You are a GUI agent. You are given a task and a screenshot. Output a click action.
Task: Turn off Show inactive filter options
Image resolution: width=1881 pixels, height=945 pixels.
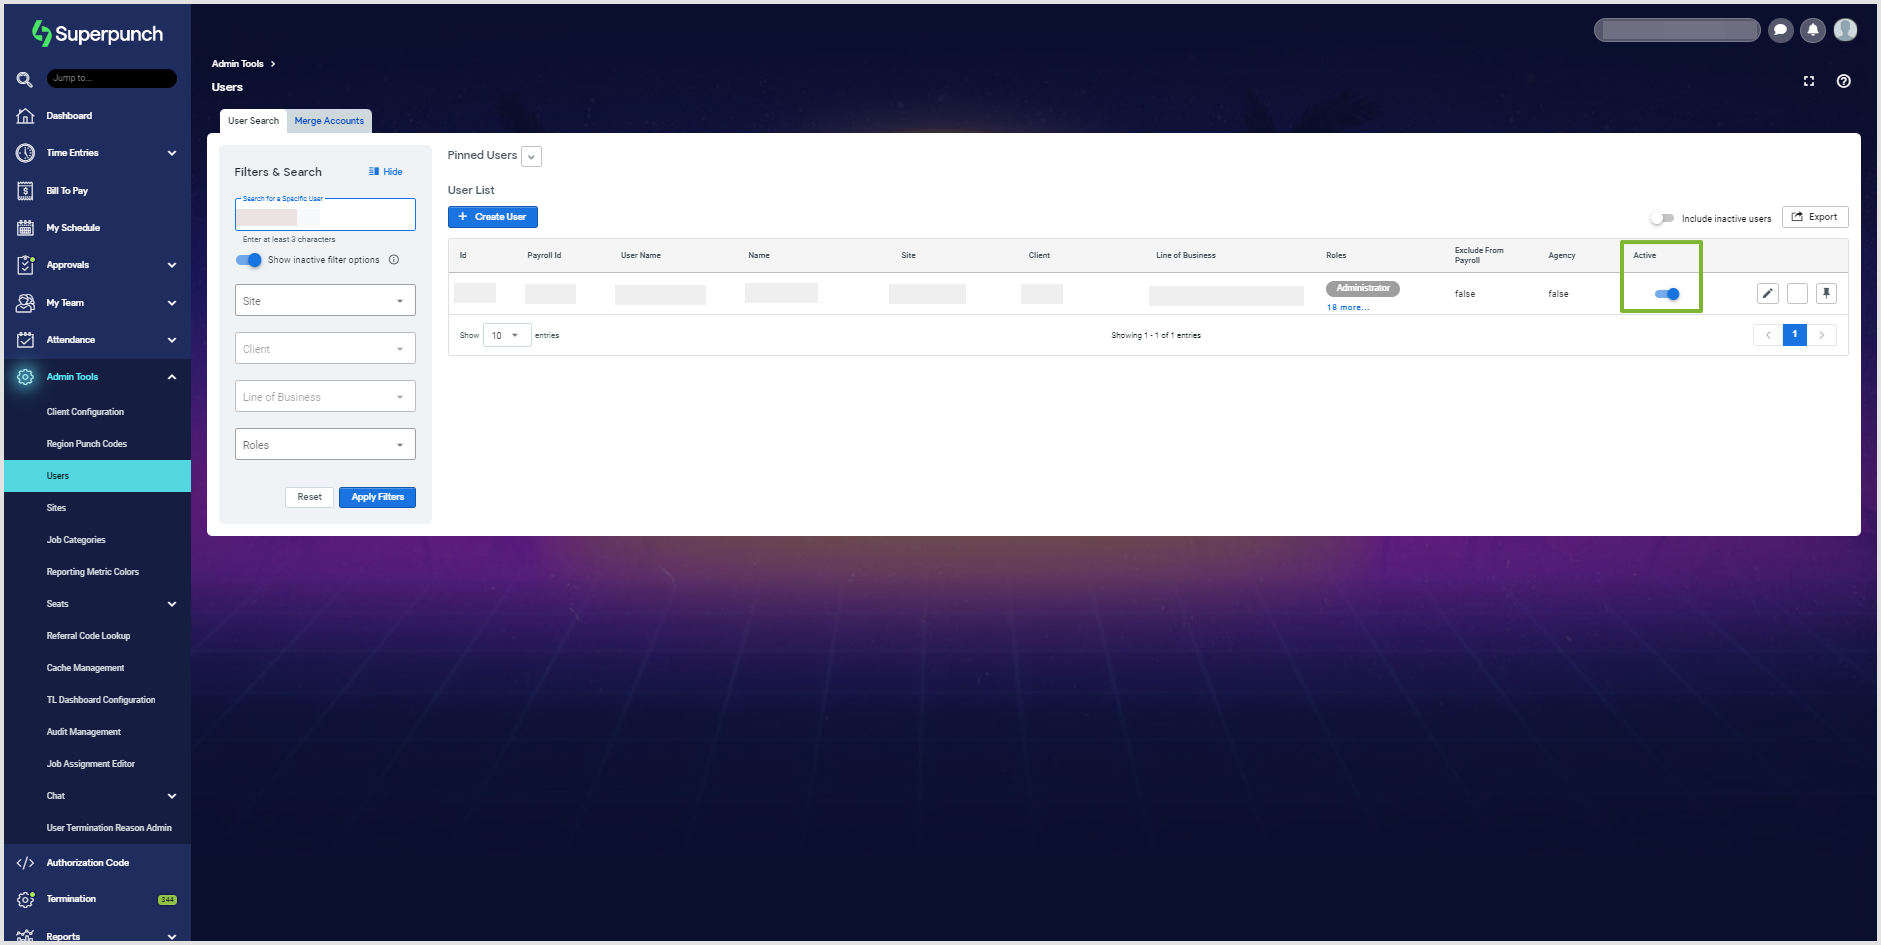(x=249, y=260)
